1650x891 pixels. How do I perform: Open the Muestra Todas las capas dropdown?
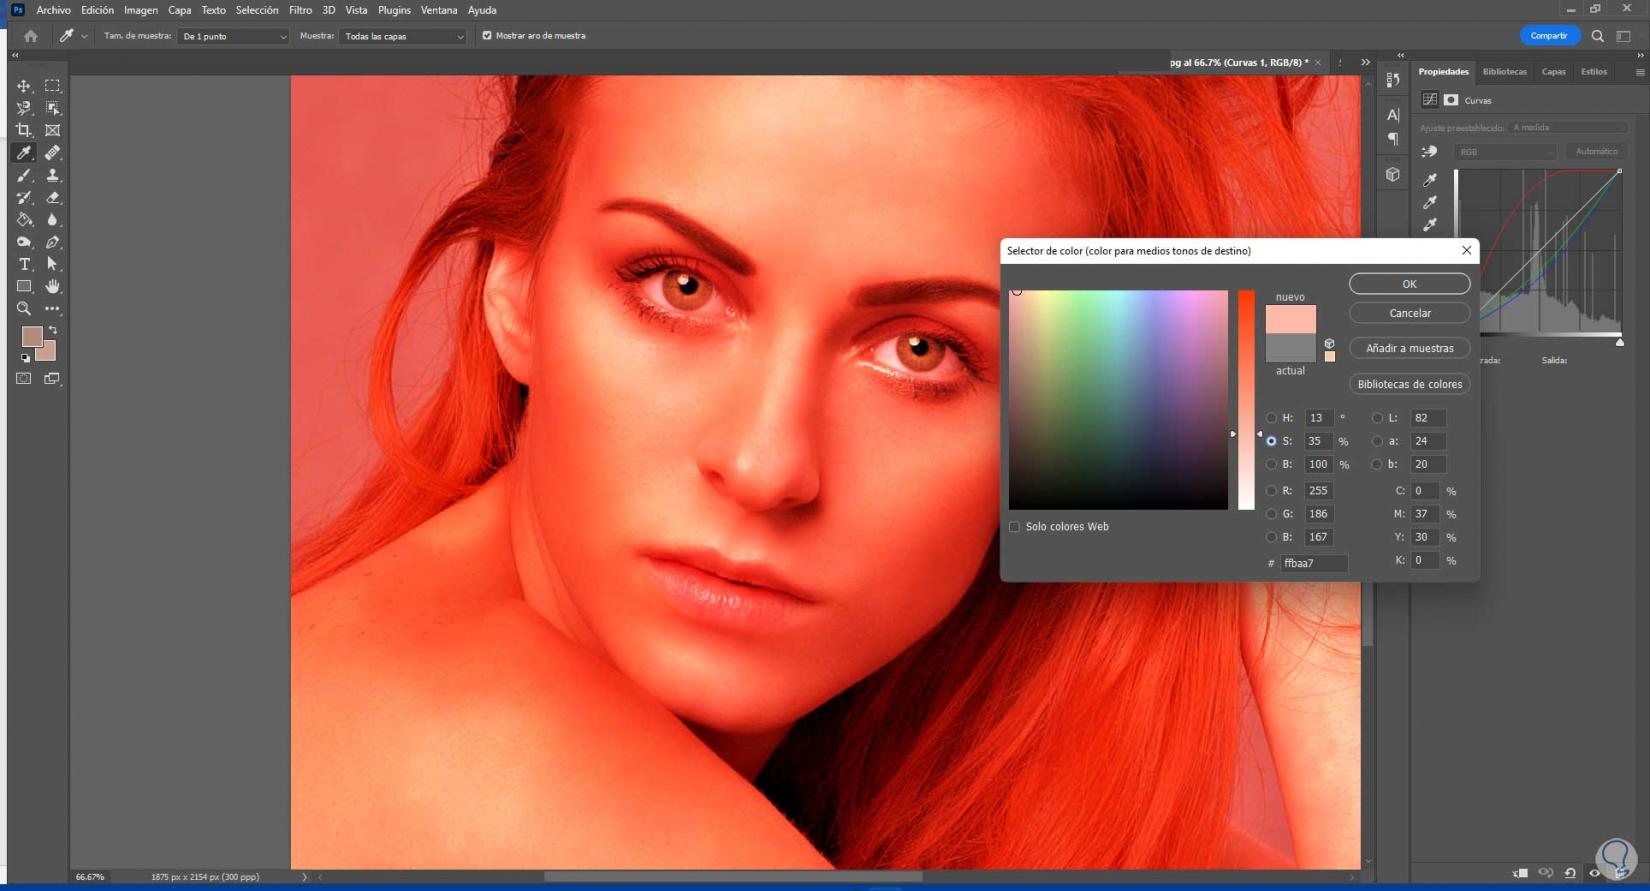coord(404,36)
